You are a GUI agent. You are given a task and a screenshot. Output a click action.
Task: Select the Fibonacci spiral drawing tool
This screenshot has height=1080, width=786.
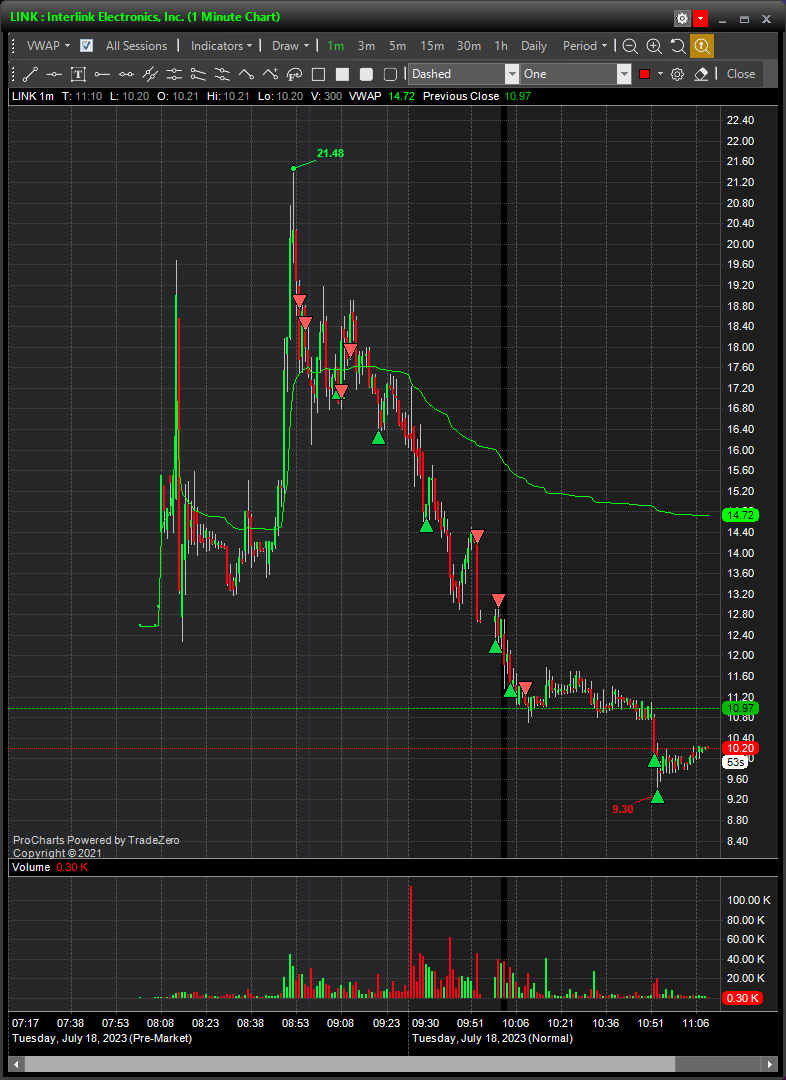click(x=294, y=74)
